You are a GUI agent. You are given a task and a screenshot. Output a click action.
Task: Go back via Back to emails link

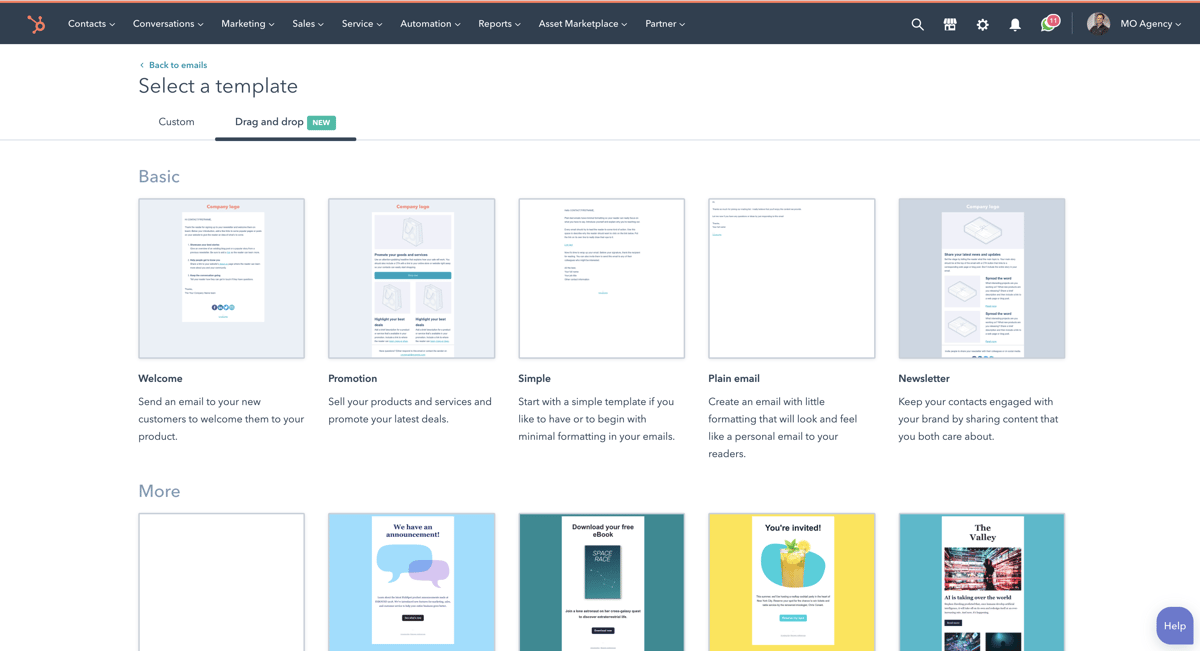(x=178, y=65)
